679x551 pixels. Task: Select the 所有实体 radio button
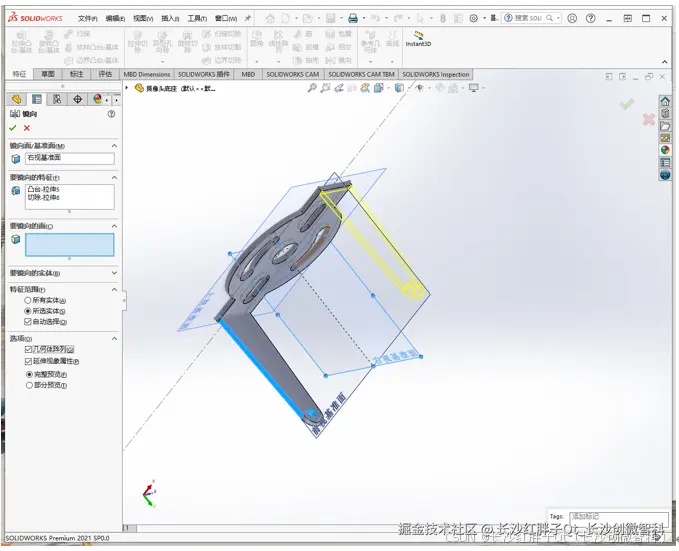[x=28, y=300]
